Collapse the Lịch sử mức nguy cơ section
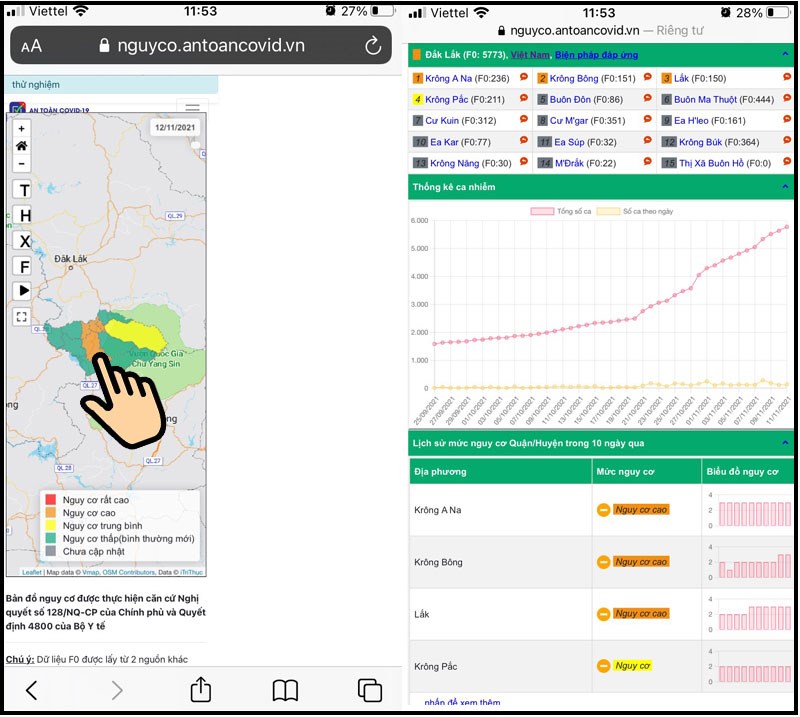This screenshot has width=800, height=717. click(785, 443)
